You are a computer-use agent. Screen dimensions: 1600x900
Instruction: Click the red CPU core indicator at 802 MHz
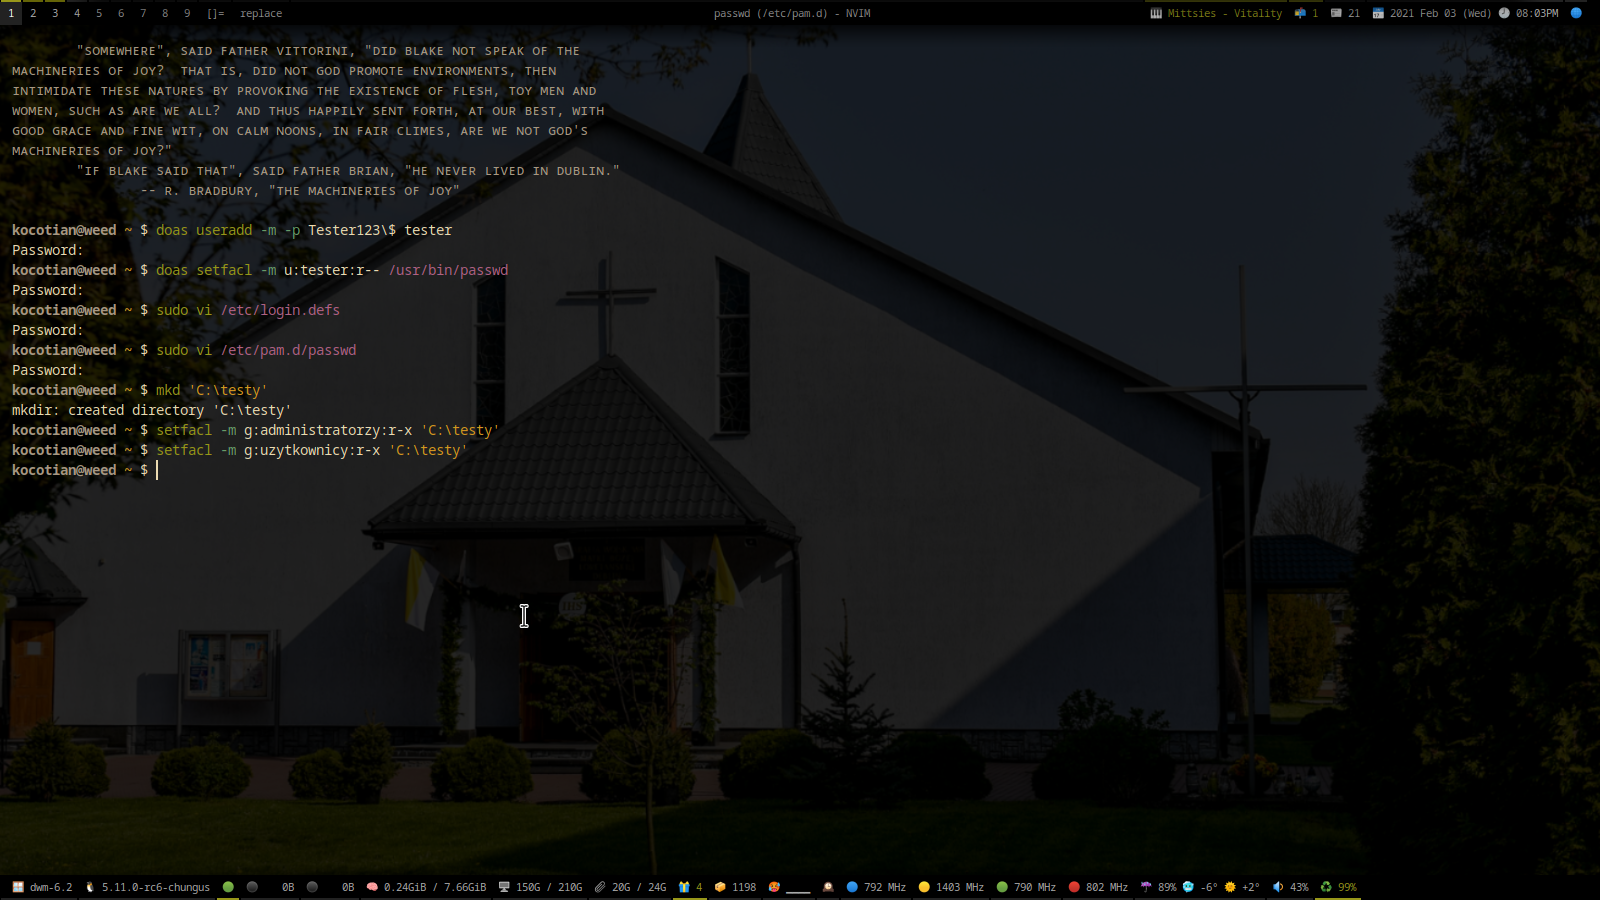point(1074,887)
